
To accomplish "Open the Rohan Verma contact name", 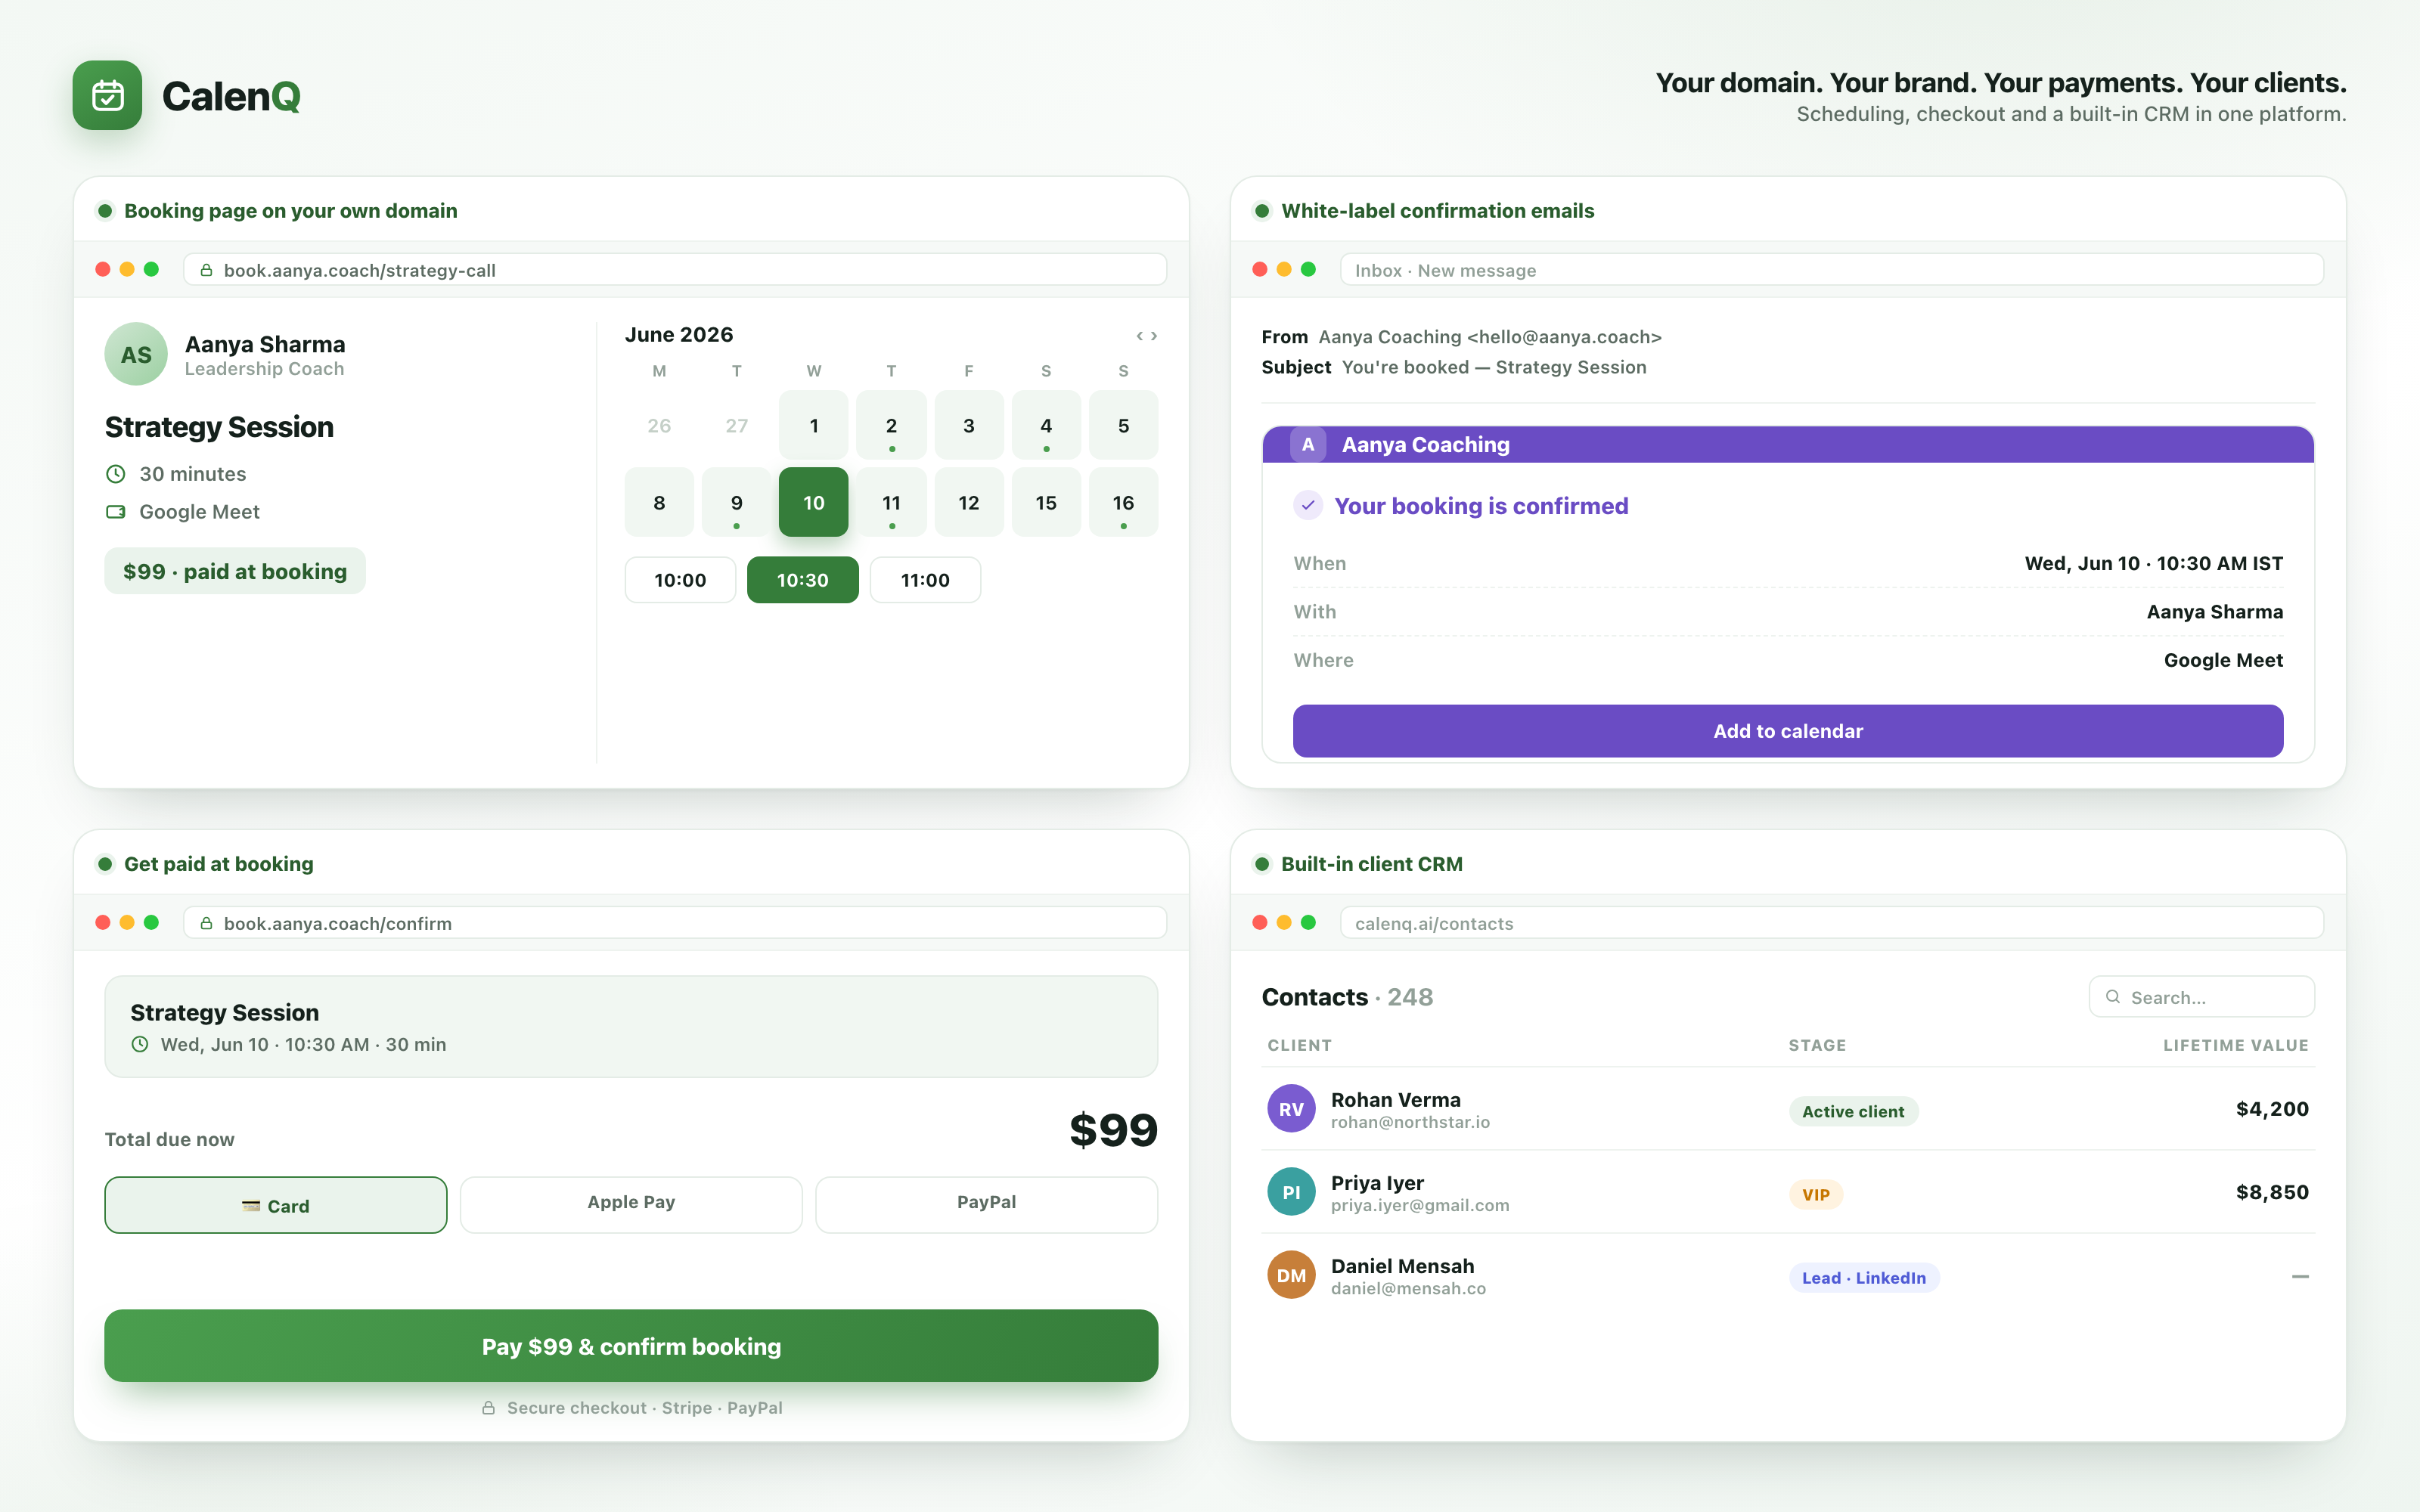I will click(x=1395, y=1099).
